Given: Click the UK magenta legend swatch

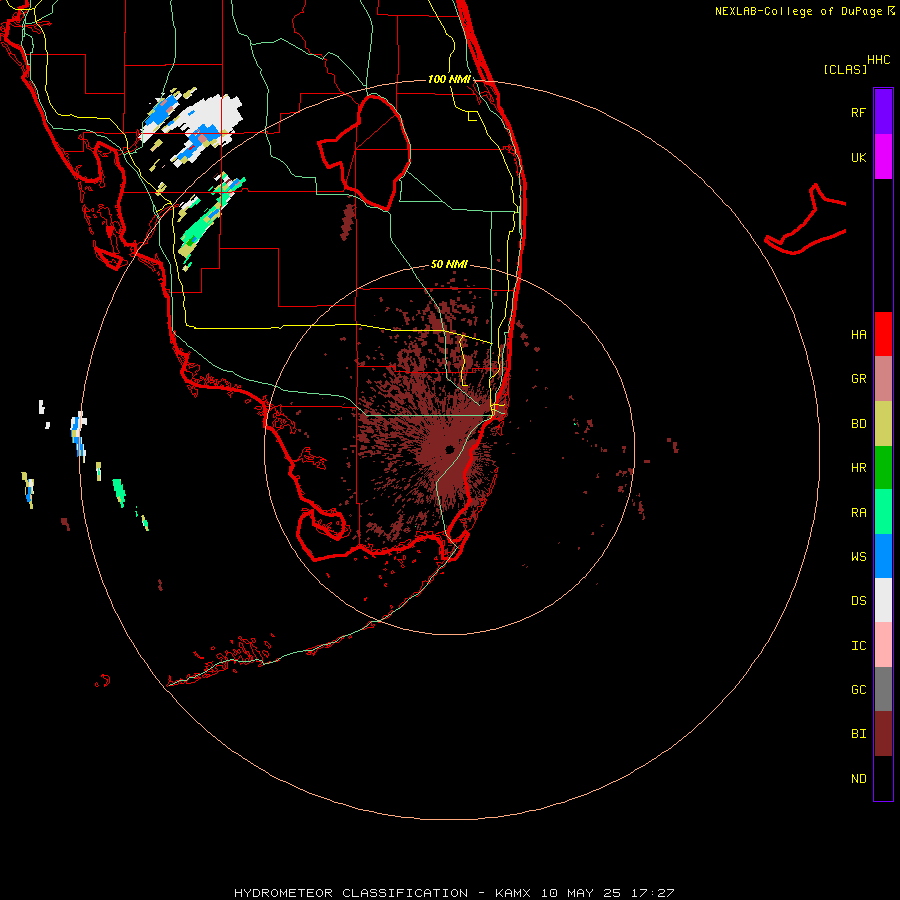Looking at the screenshot, I should [883, 157].
